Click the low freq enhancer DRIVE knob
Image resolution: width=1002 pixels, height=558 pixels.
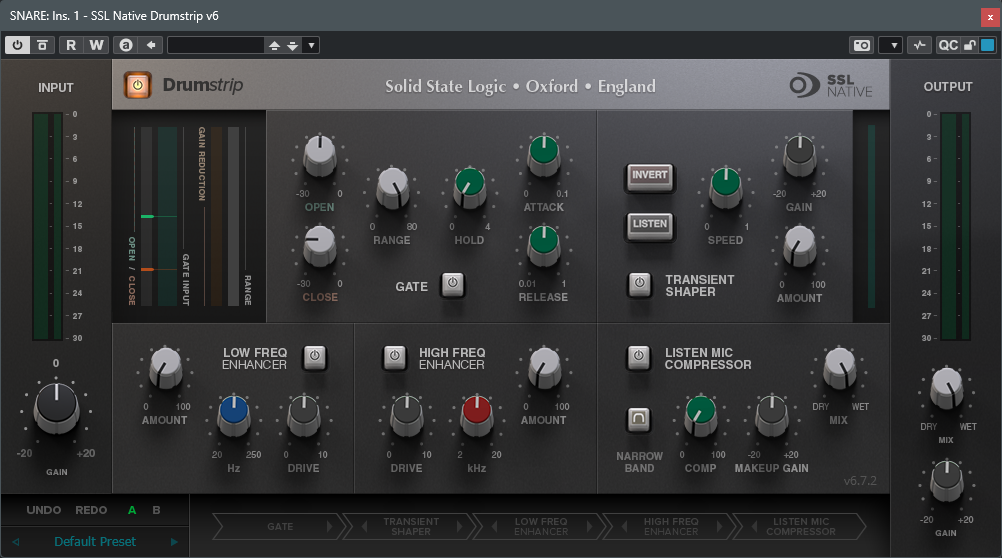[304, 414]
